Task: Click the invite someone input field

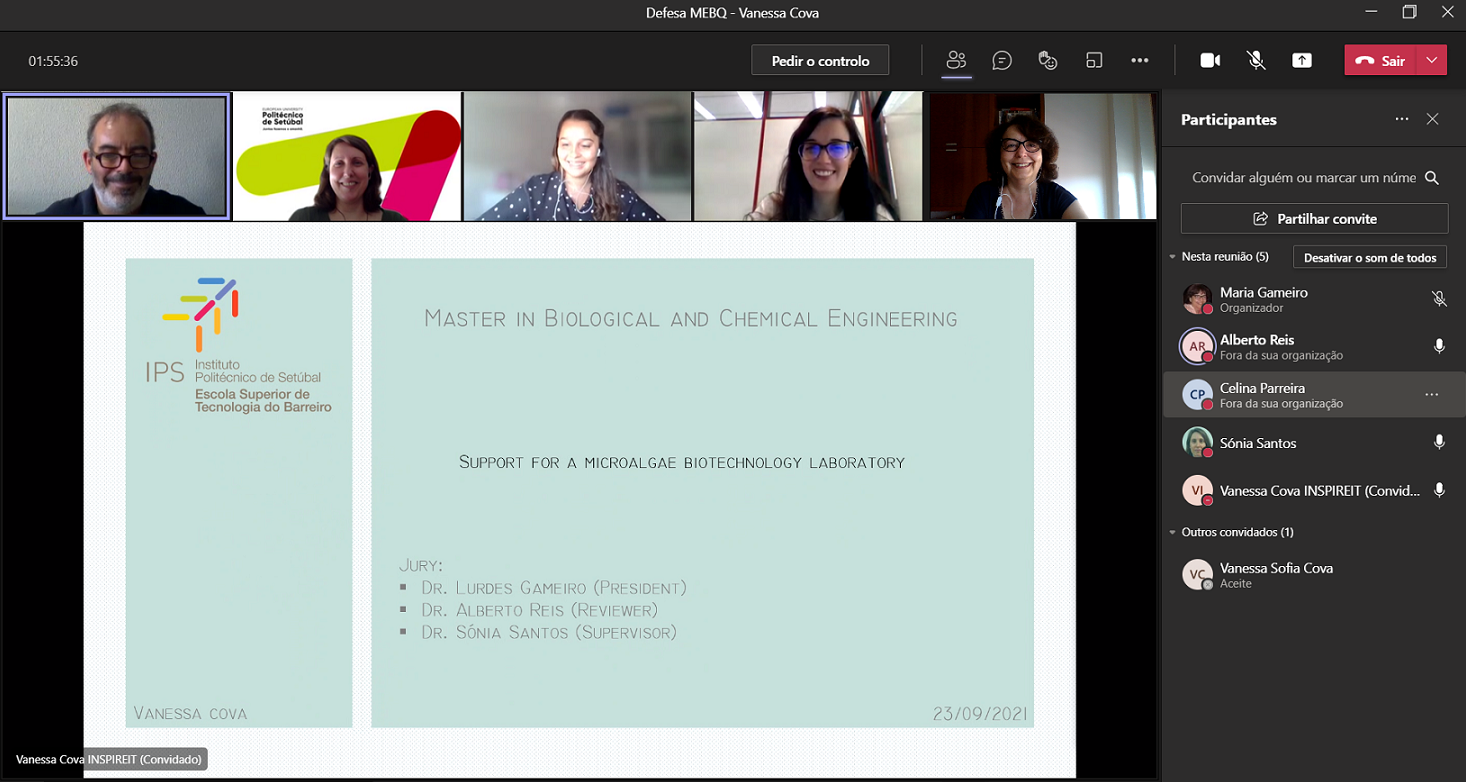Action: tap(1302, 178)
